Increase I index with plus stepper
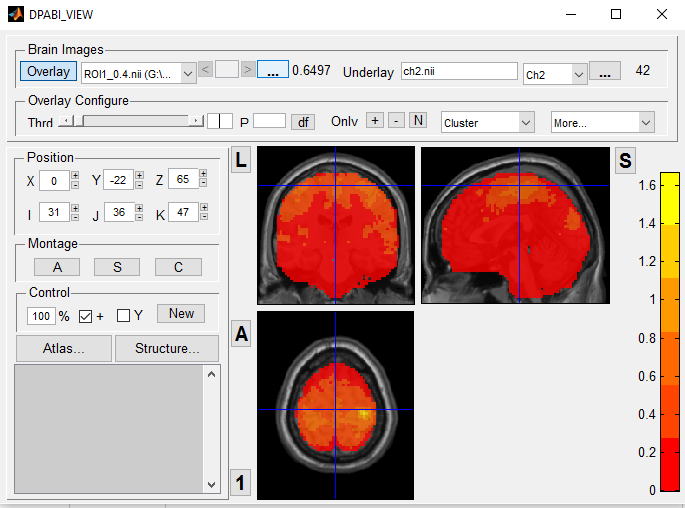Screen dimensions: 685x508 pos(75,208)
